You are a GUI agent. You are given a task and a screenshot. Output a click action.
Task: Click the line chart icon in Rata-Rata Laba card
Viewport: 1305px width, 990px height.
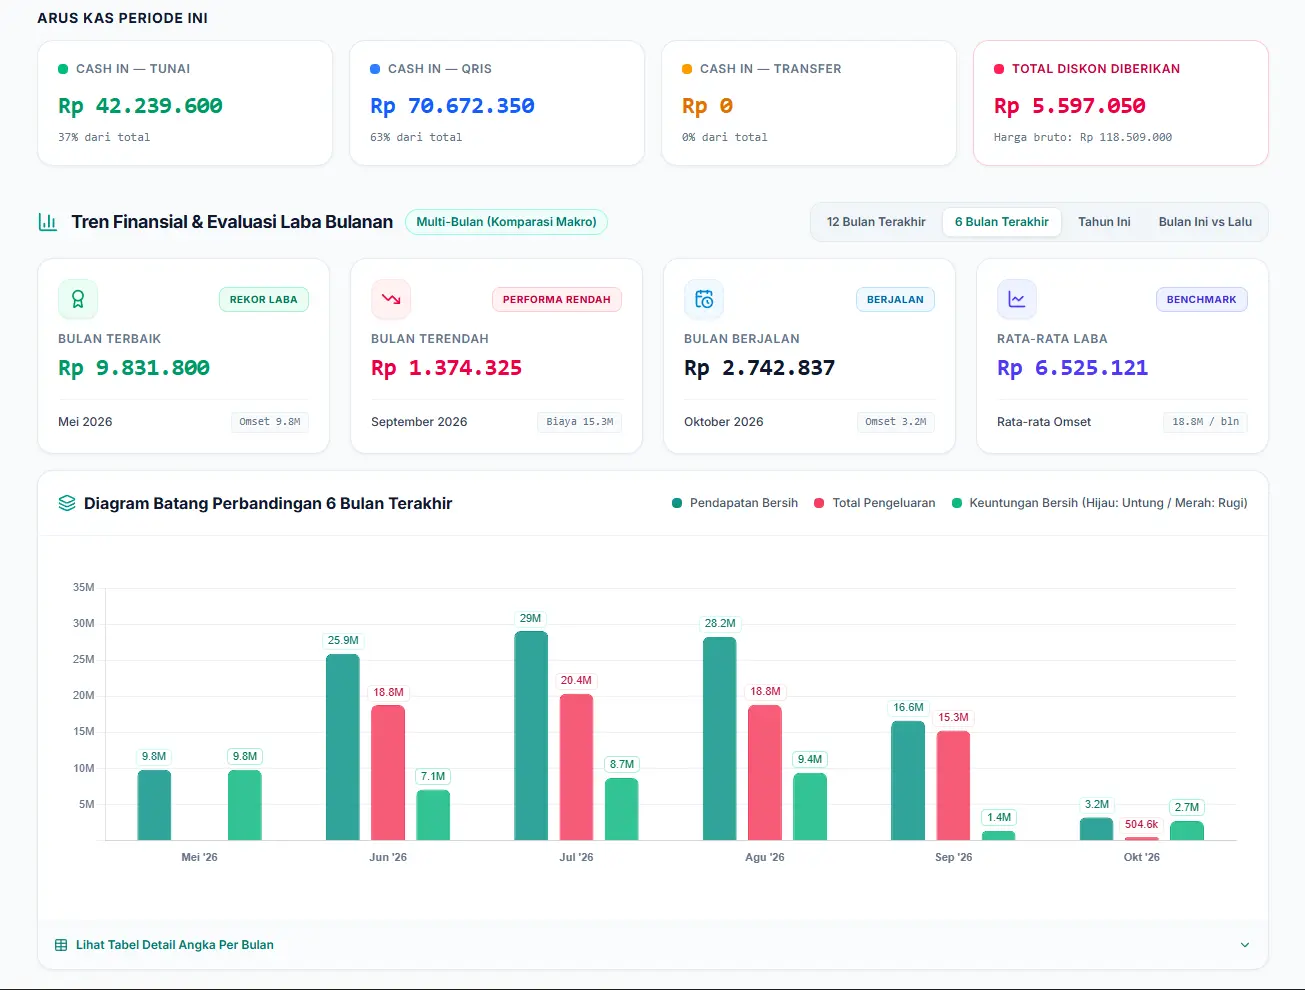click(x=1017, y=299)
